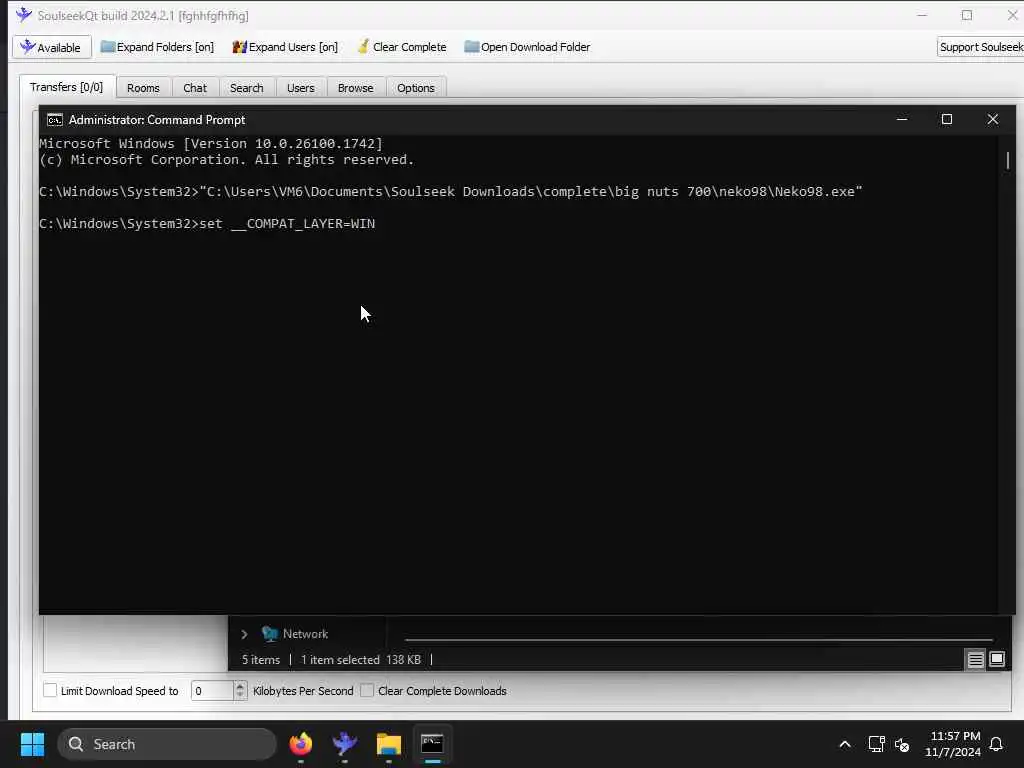
Task: Click the Support Soulseek button
Action: click(x=980, y=47)
